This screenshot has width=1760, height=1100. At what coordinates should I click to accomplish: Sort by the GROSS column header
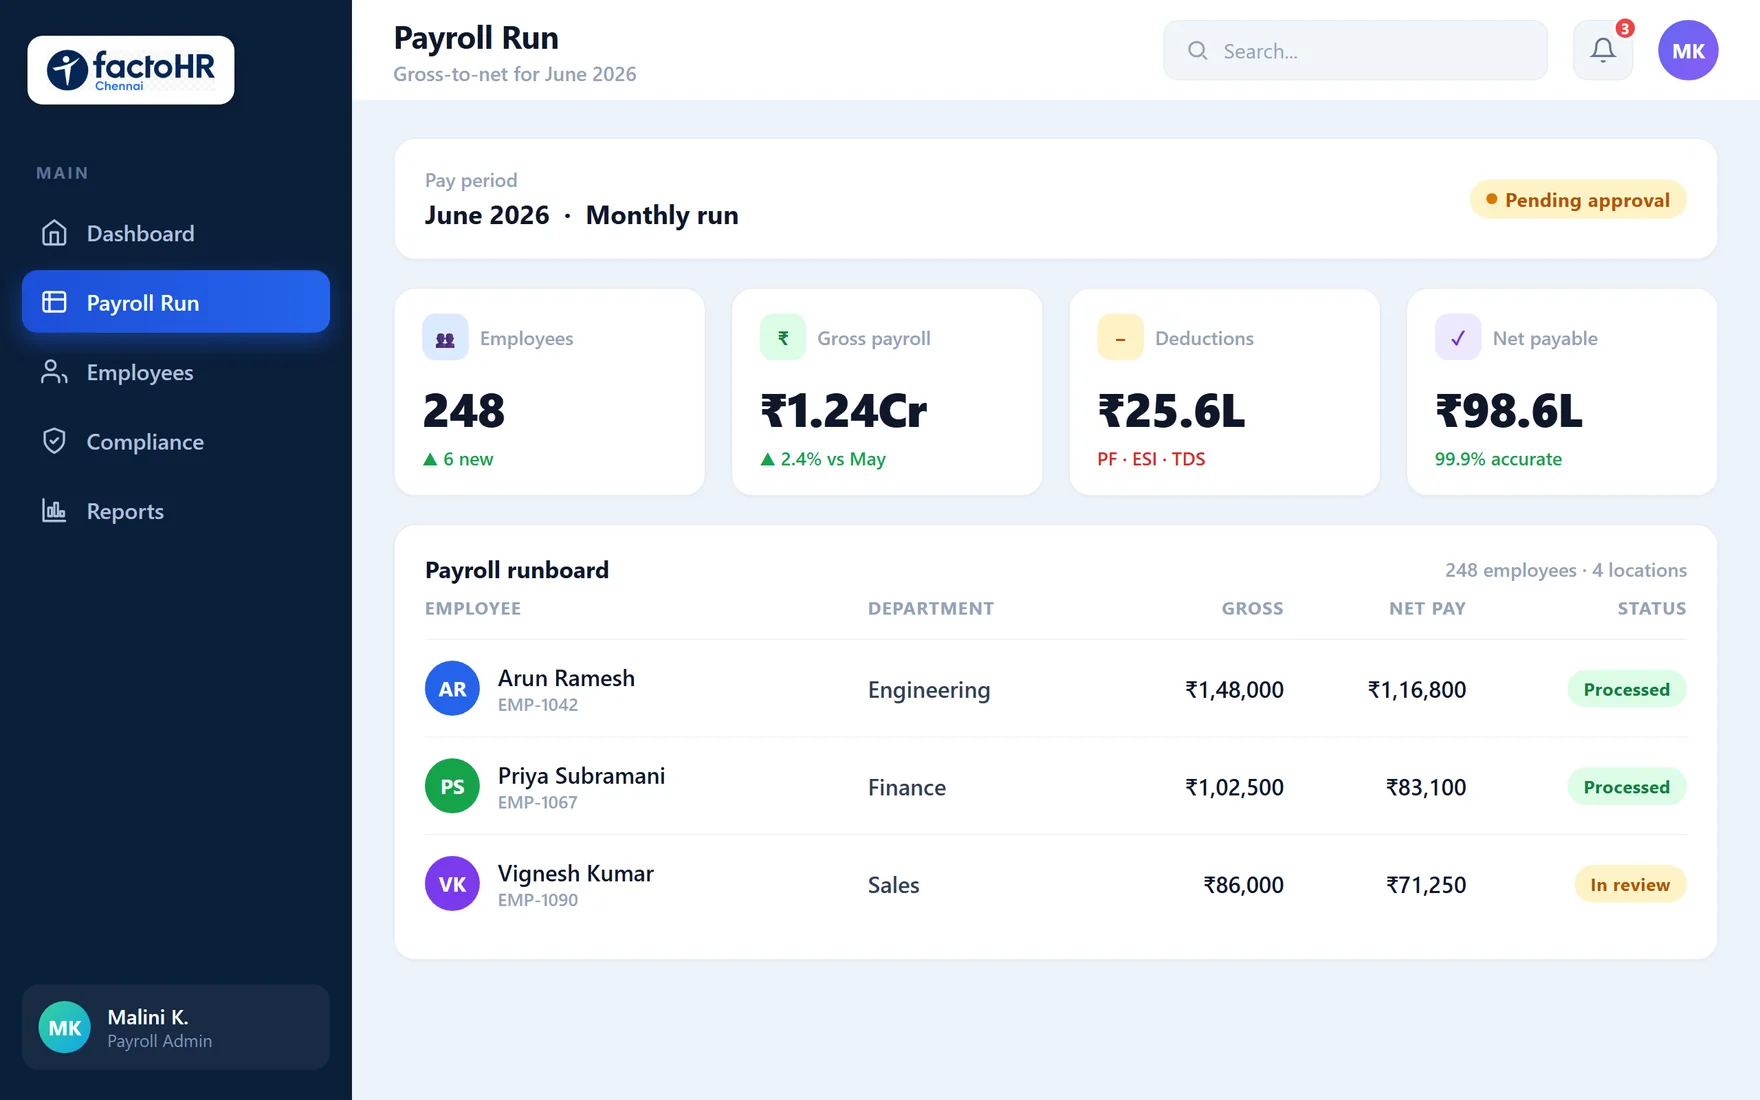(x=1252, y=608)
